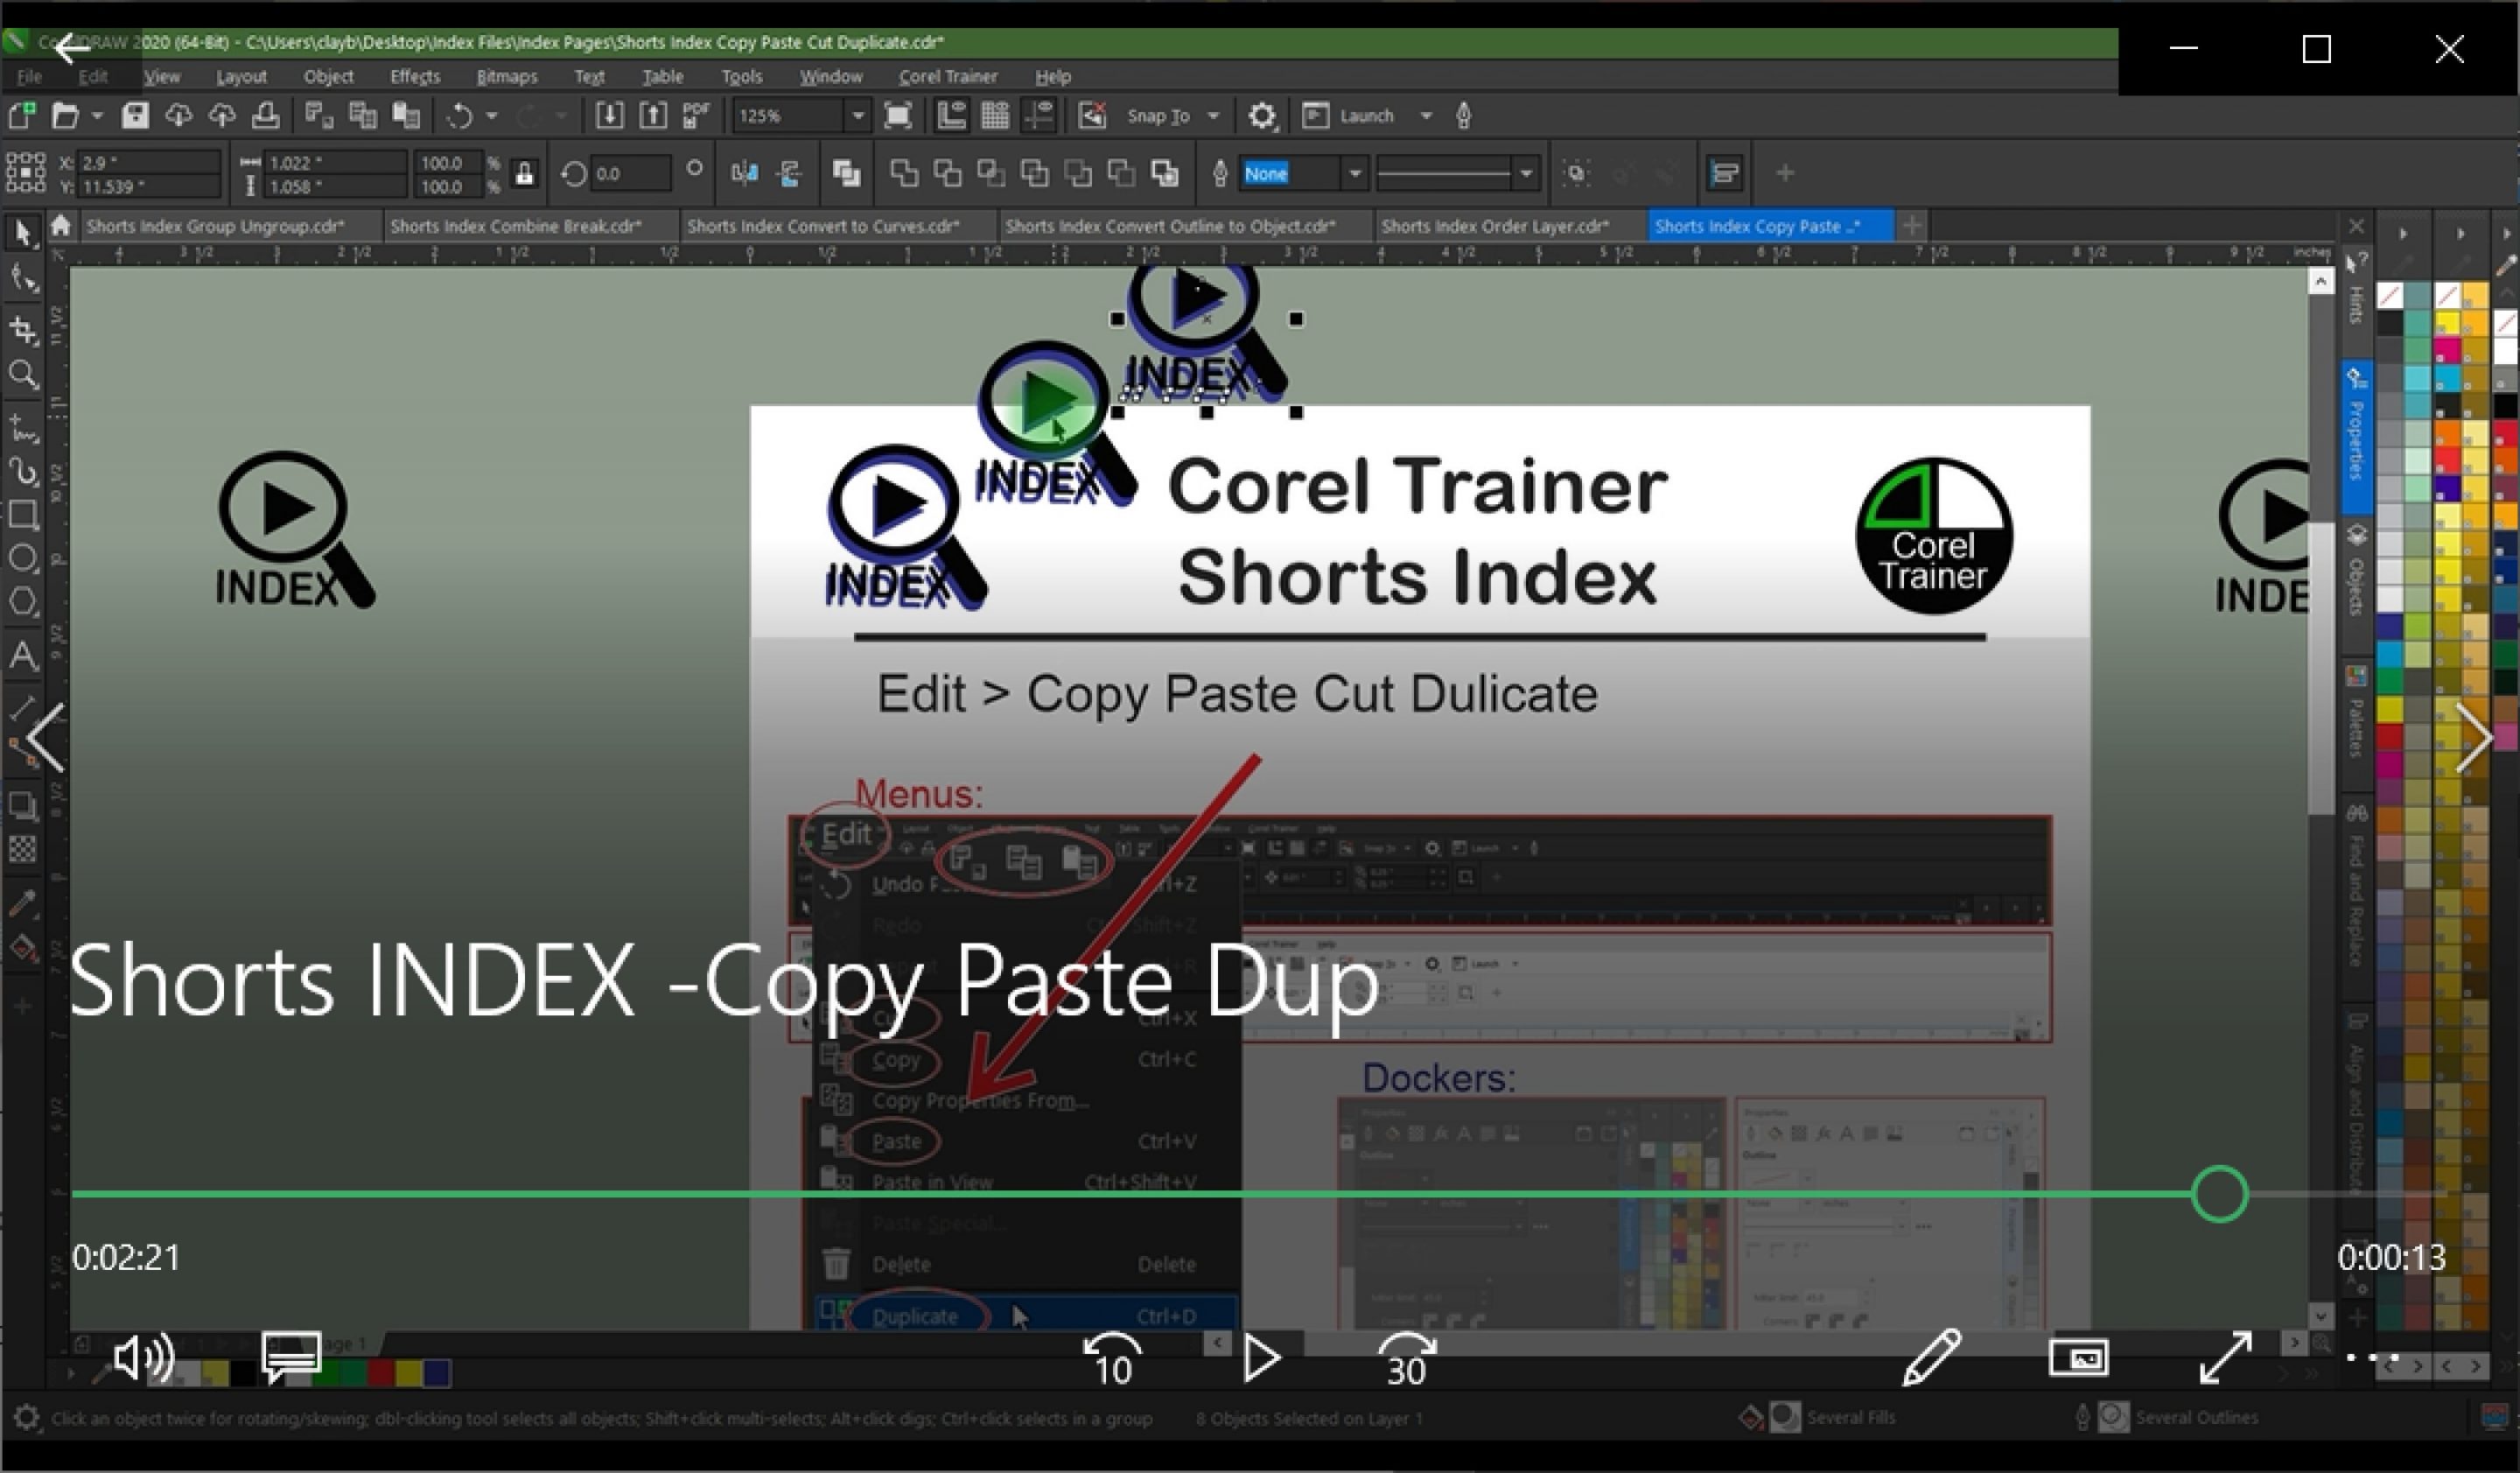The image size is (2520, 1473).
Task: Select the Text tool
Action: tap(23, 656)
